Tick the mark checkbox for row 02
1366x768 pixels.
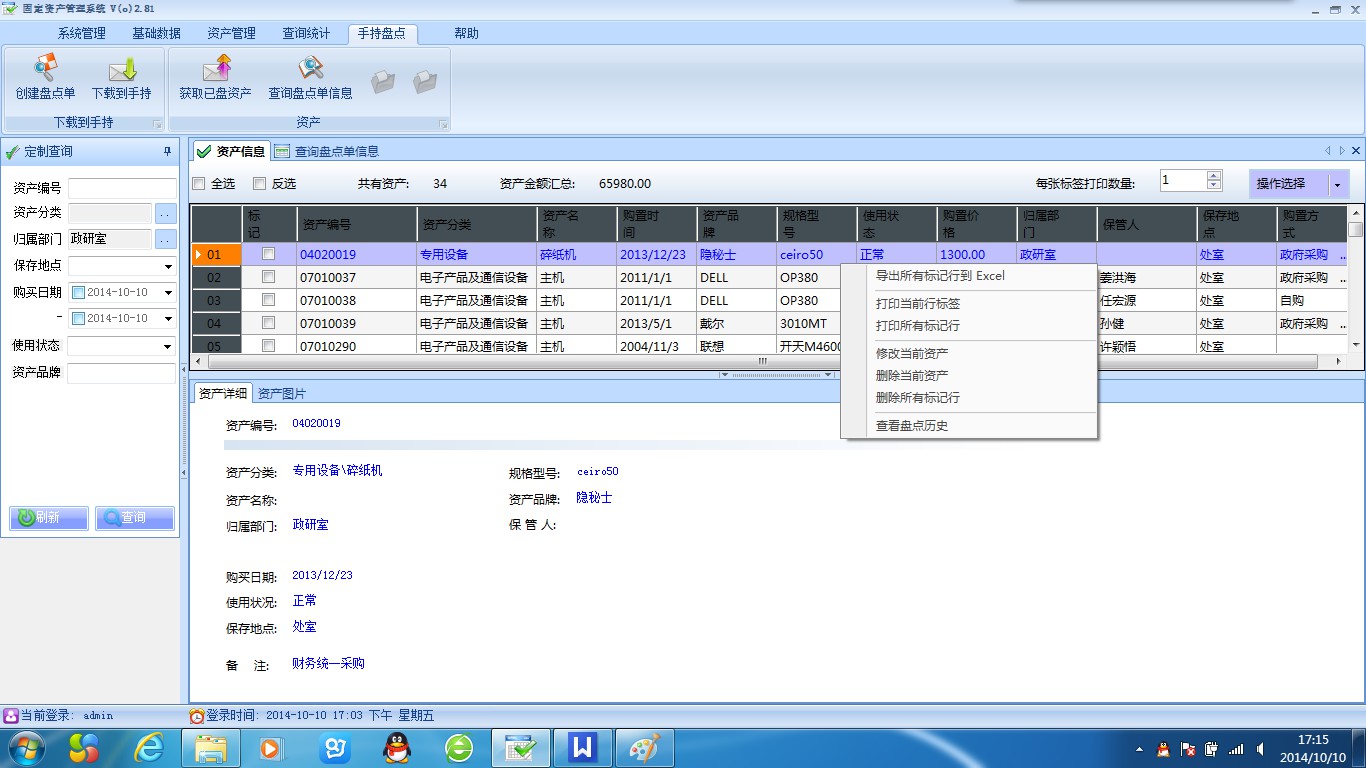point(268,277)
